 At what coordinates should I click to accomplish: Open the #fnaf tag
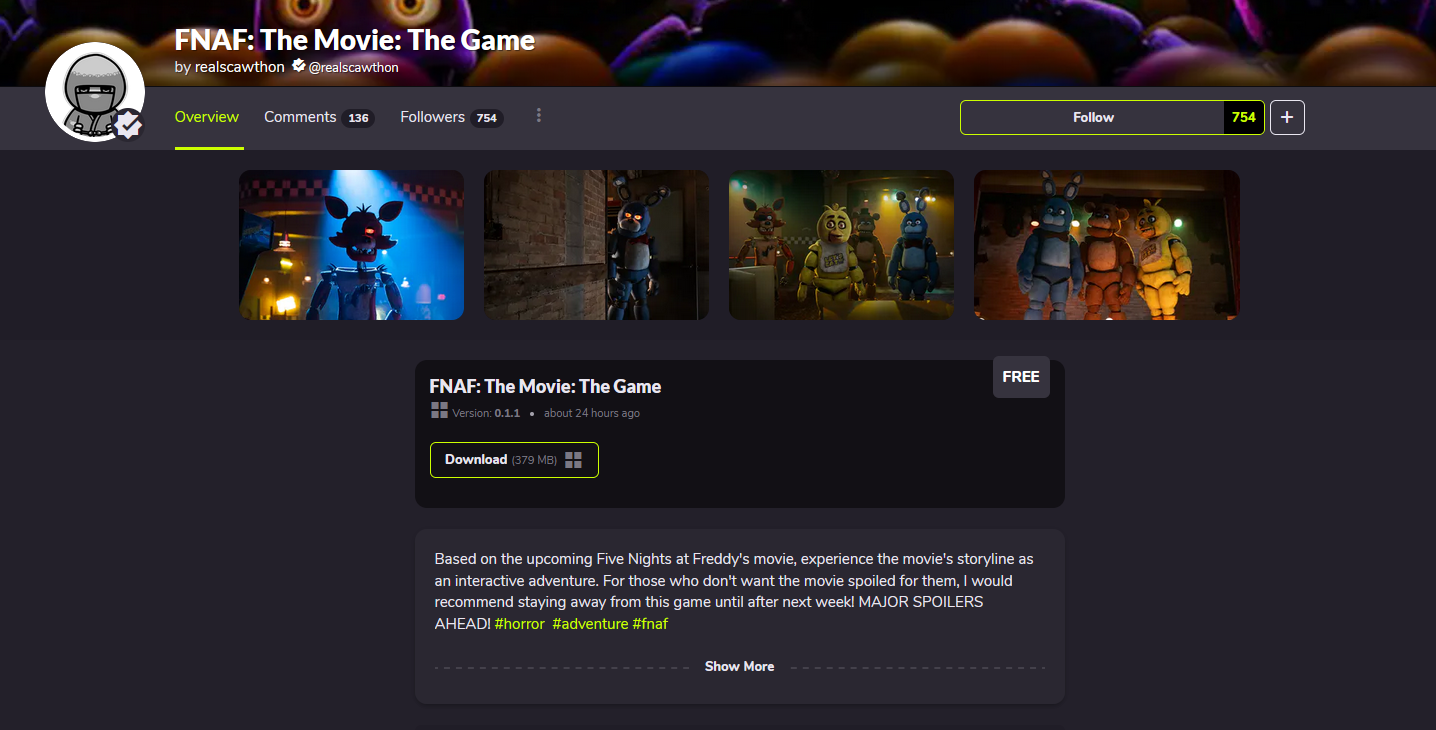650,624
